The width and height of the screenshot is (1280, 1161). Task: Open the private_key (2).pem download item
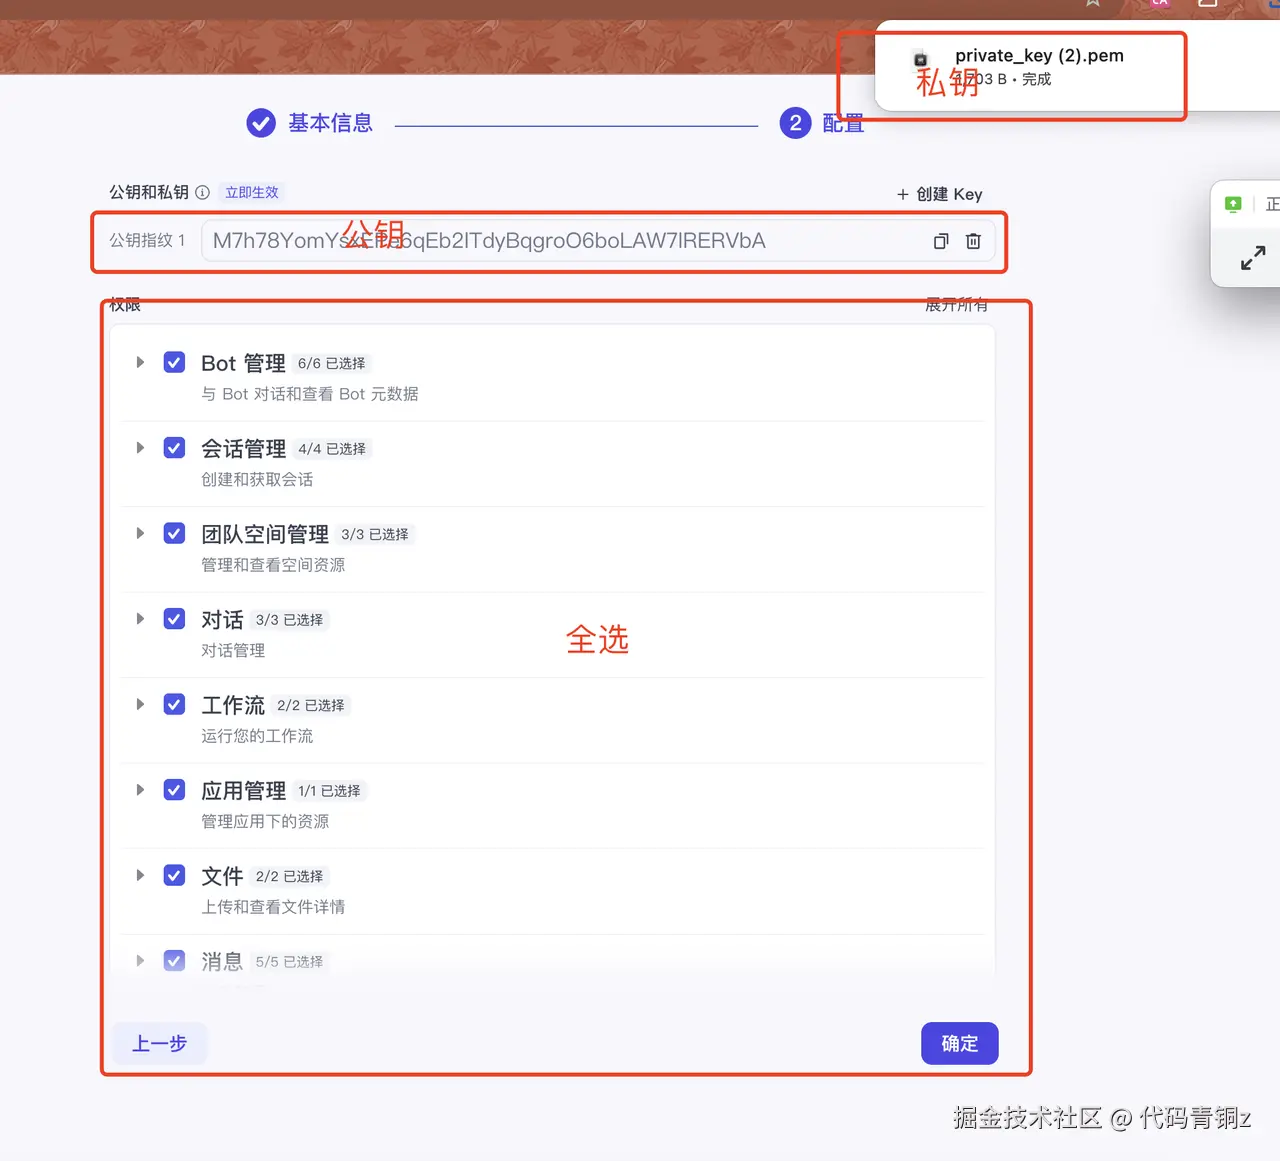click(1038, 66)
